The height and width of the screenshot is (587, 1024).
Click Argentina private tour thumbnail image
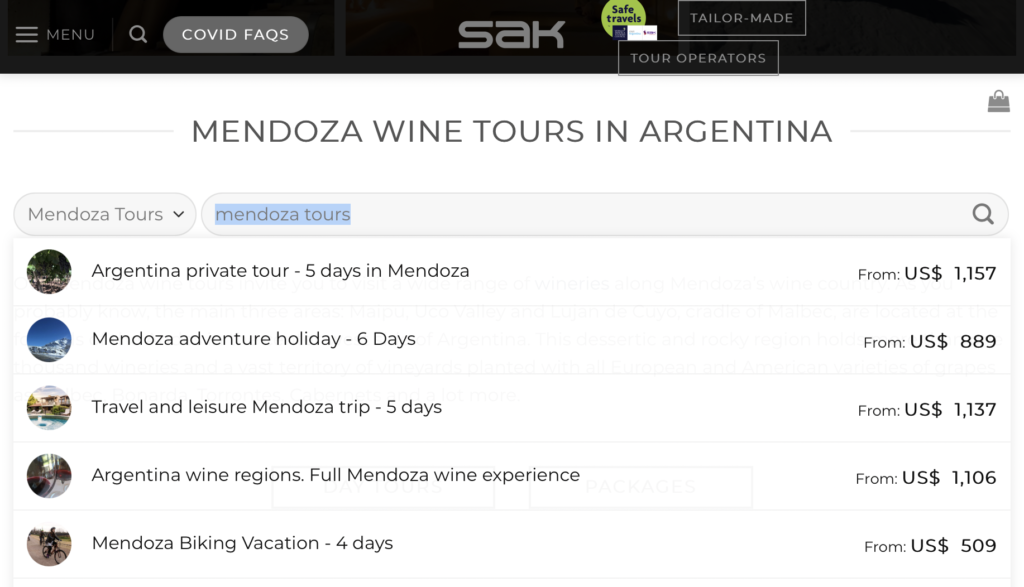(x=49, y=272)
